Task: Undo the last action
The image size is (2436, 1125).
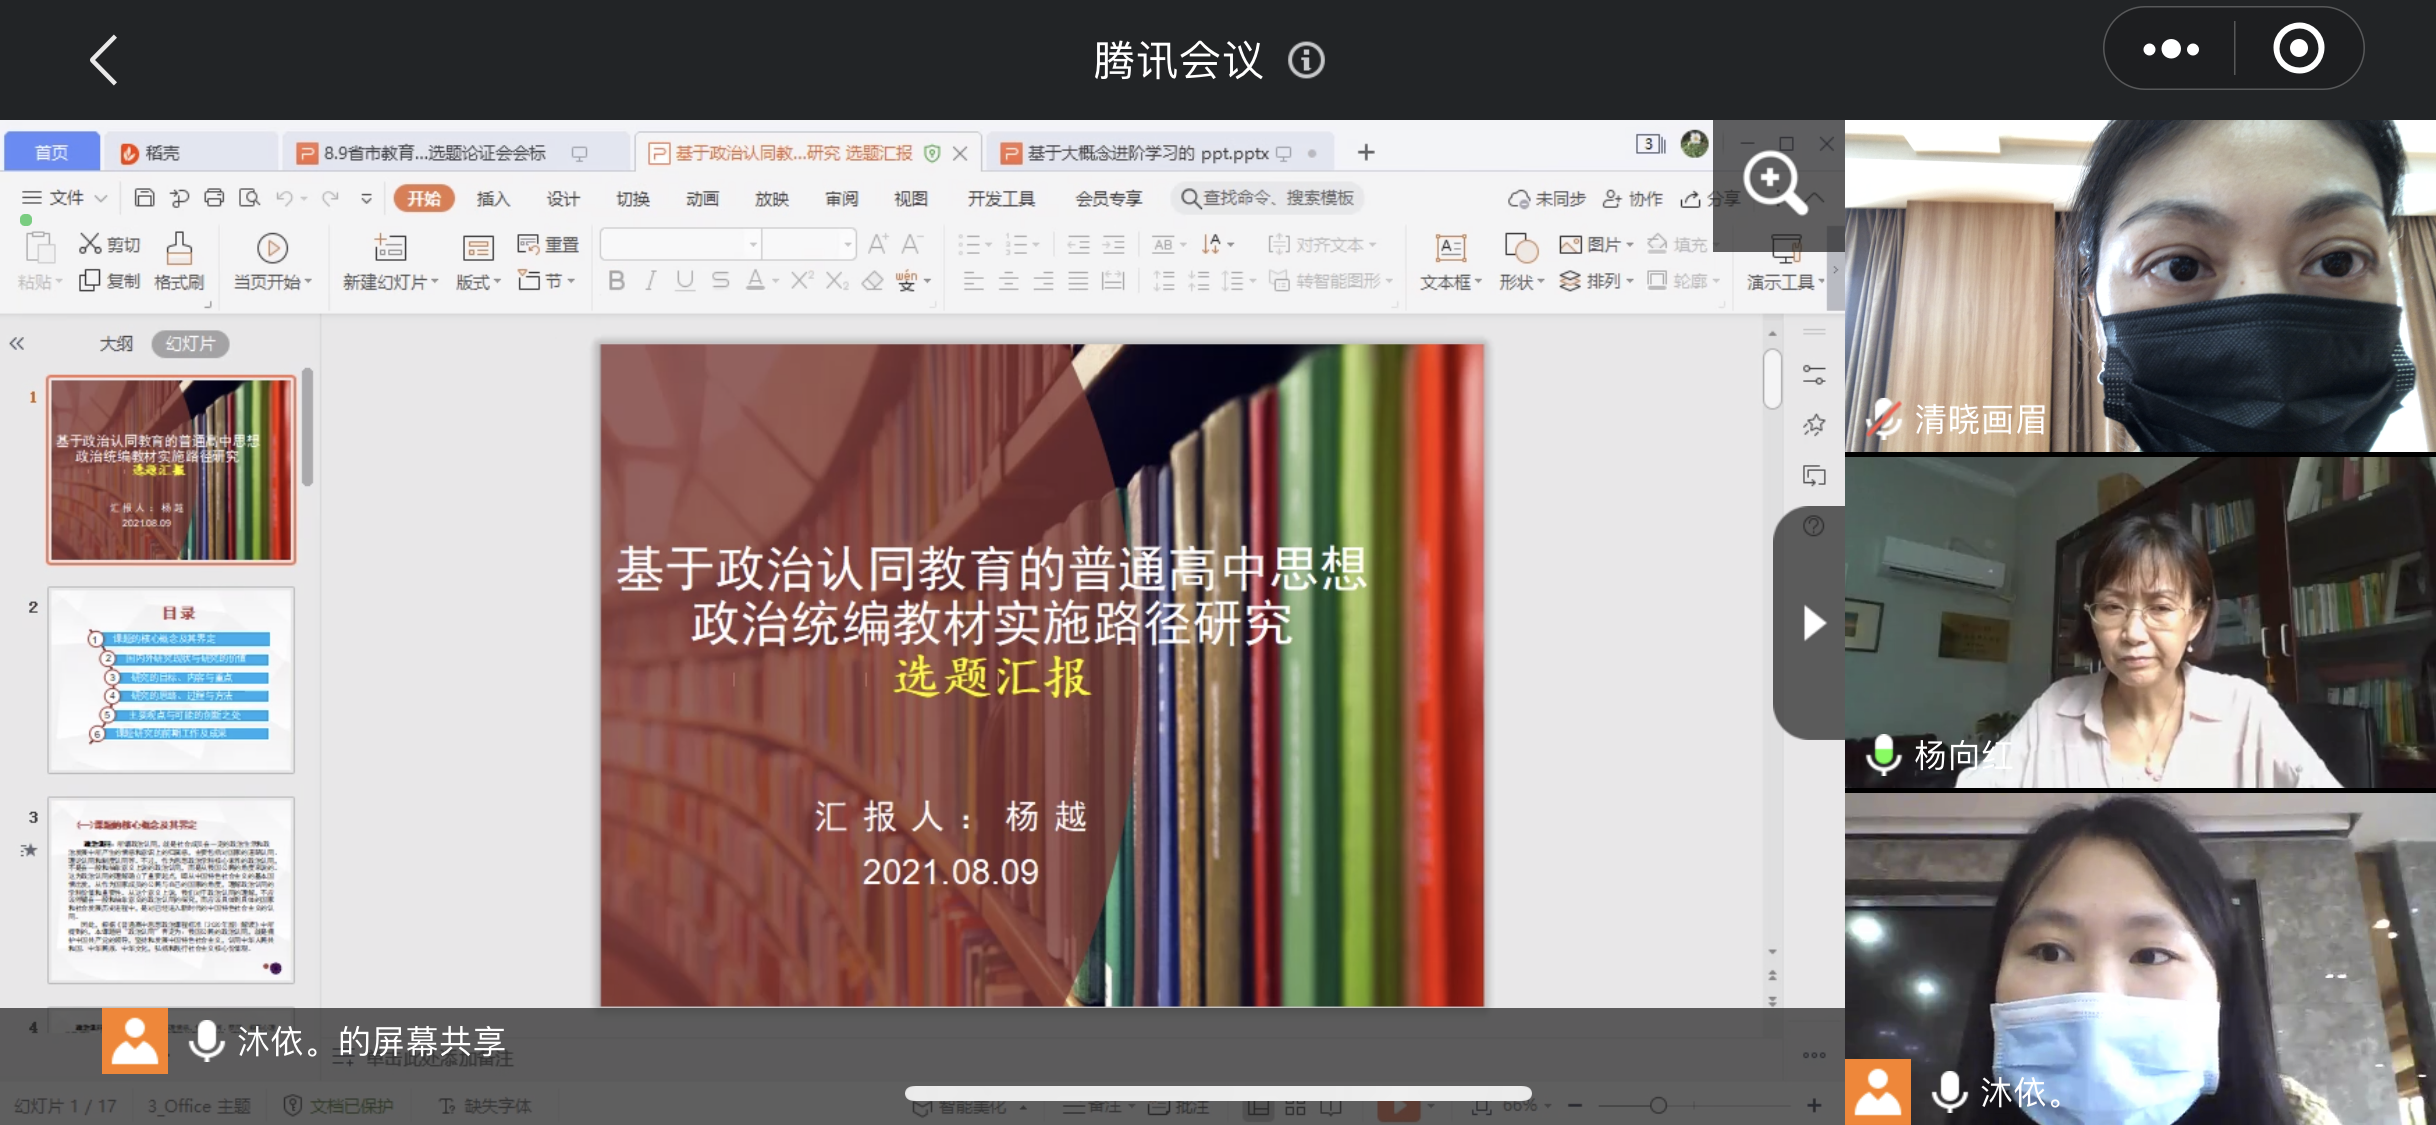Action: pyautogui.click(x=285, y=198)
